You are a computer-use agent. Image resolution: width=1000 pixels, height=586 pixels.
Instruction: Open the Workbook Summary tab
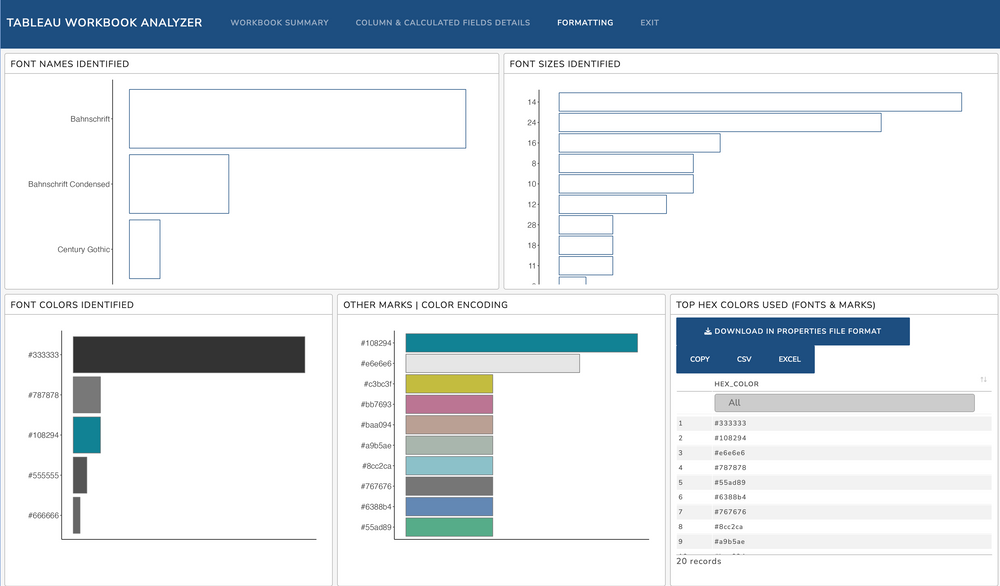[x=279, y=22]
